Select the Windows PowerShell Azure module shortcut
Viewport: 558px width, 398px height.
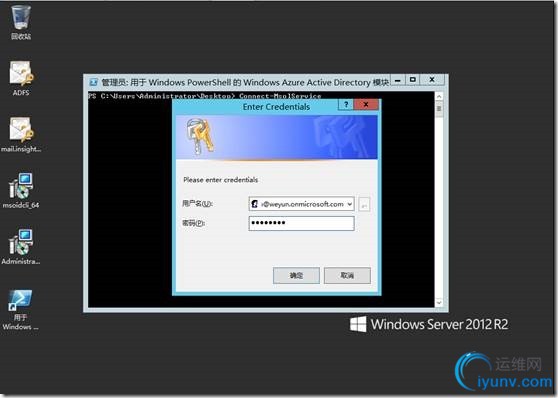pyautogui.click(x=21, y=310)
